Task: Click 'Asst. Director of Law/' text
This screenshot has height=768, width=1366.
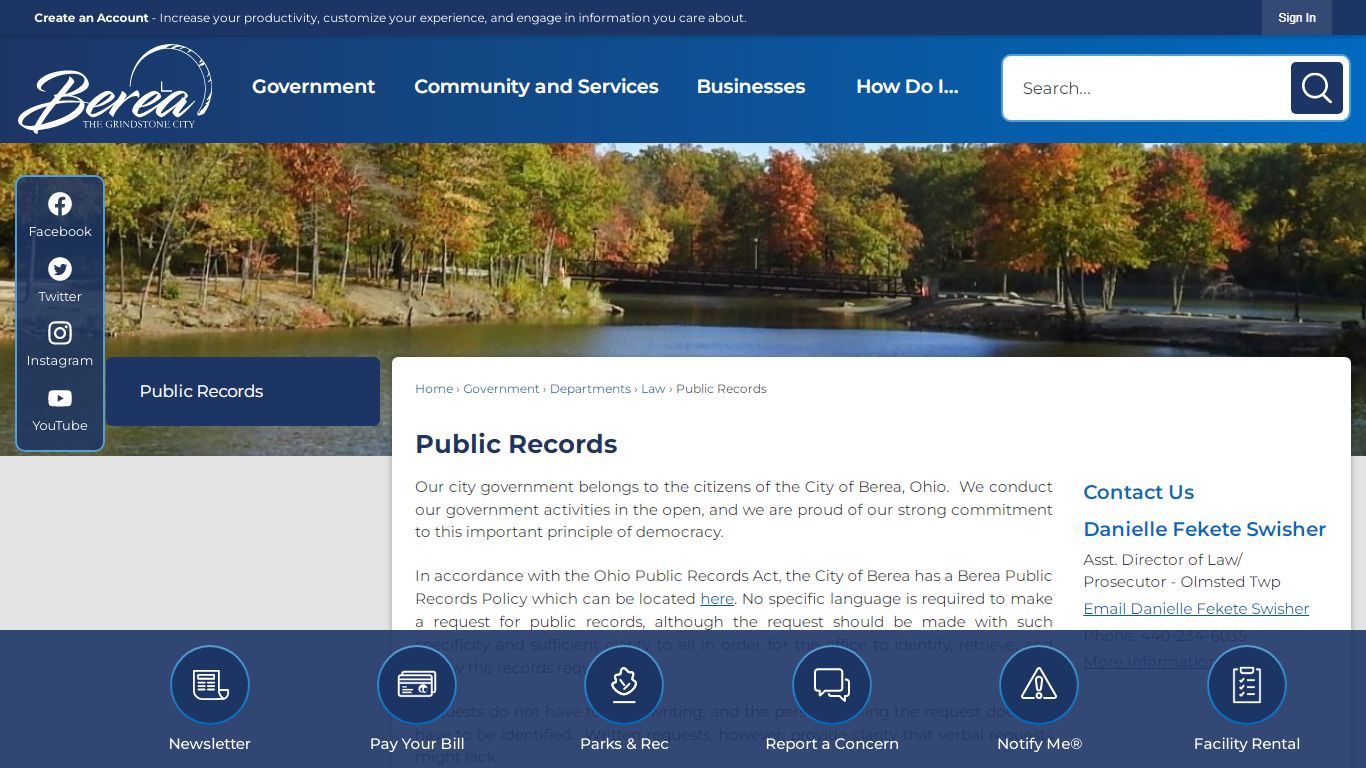Action: tap(1163, 560)
